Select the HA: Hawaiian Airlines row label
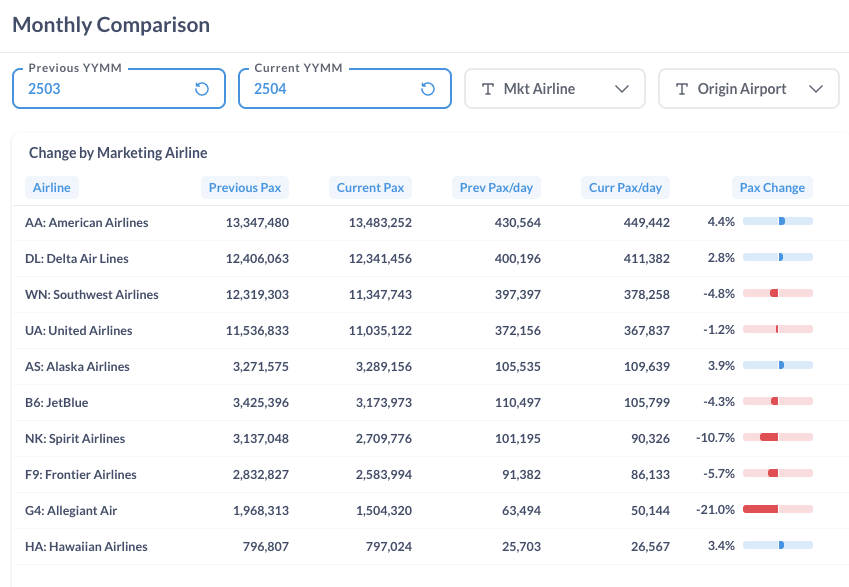Image resolution: width=849 pixels, height=587 pixels. point(86,546)
